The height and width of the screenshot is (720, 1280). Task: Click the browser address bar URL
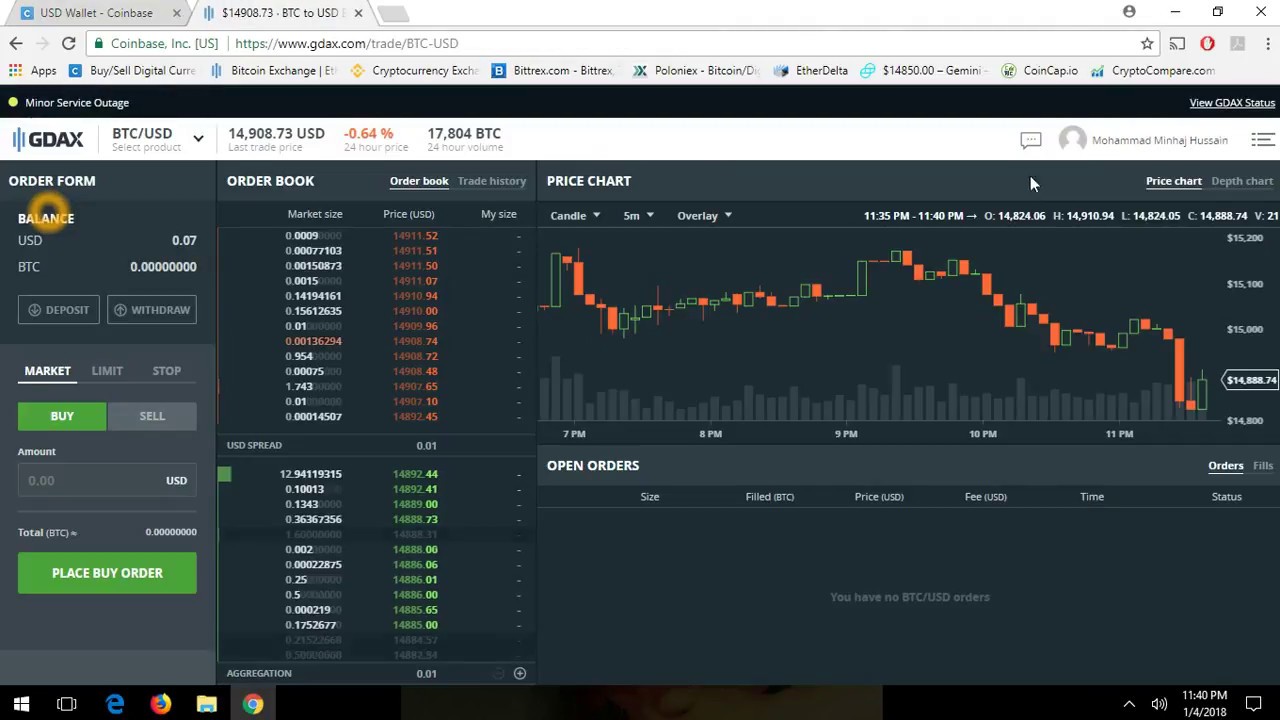pos(346,43)
